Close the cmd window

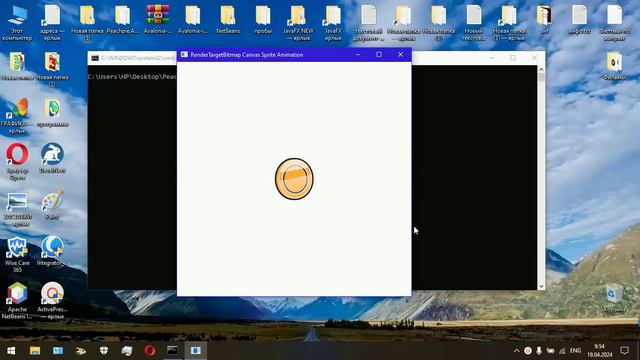(x=534, y=58)
